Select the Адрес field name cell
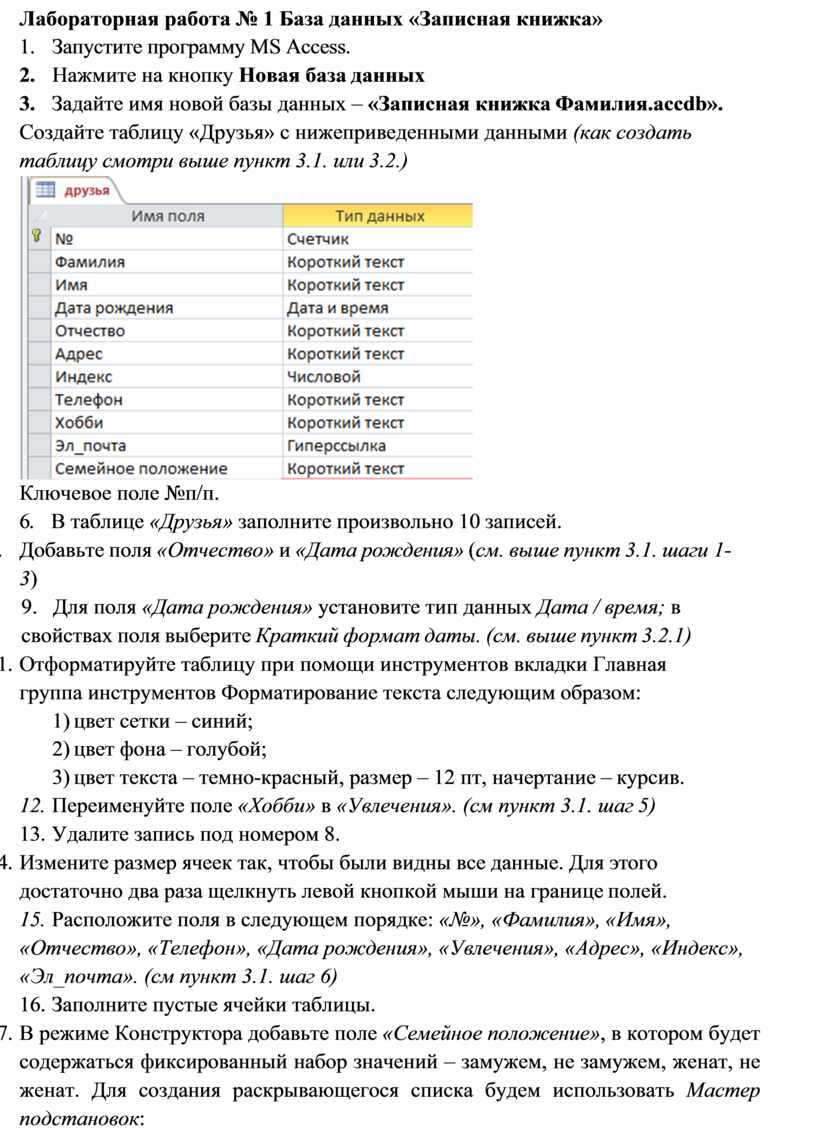816x1136 pixels. point(167,354)
